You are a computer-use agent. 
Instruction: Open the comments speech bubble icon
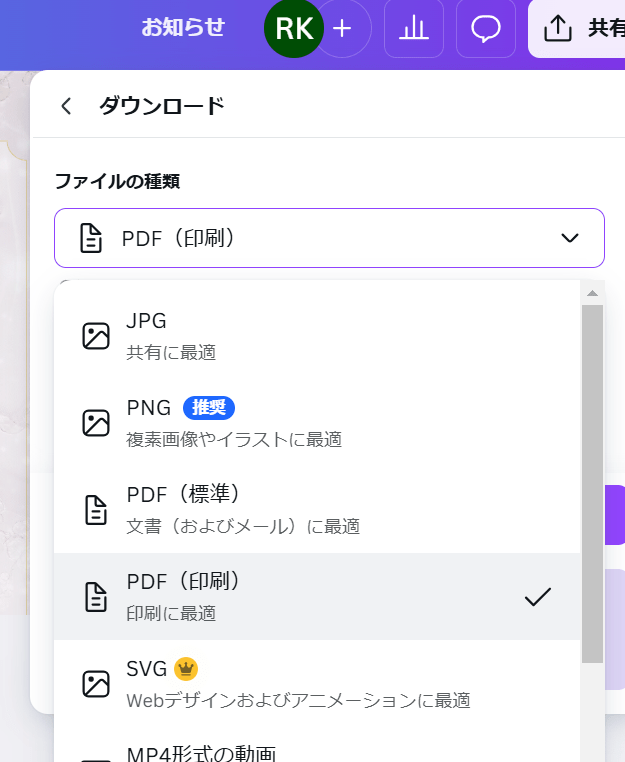click(486, 28)
